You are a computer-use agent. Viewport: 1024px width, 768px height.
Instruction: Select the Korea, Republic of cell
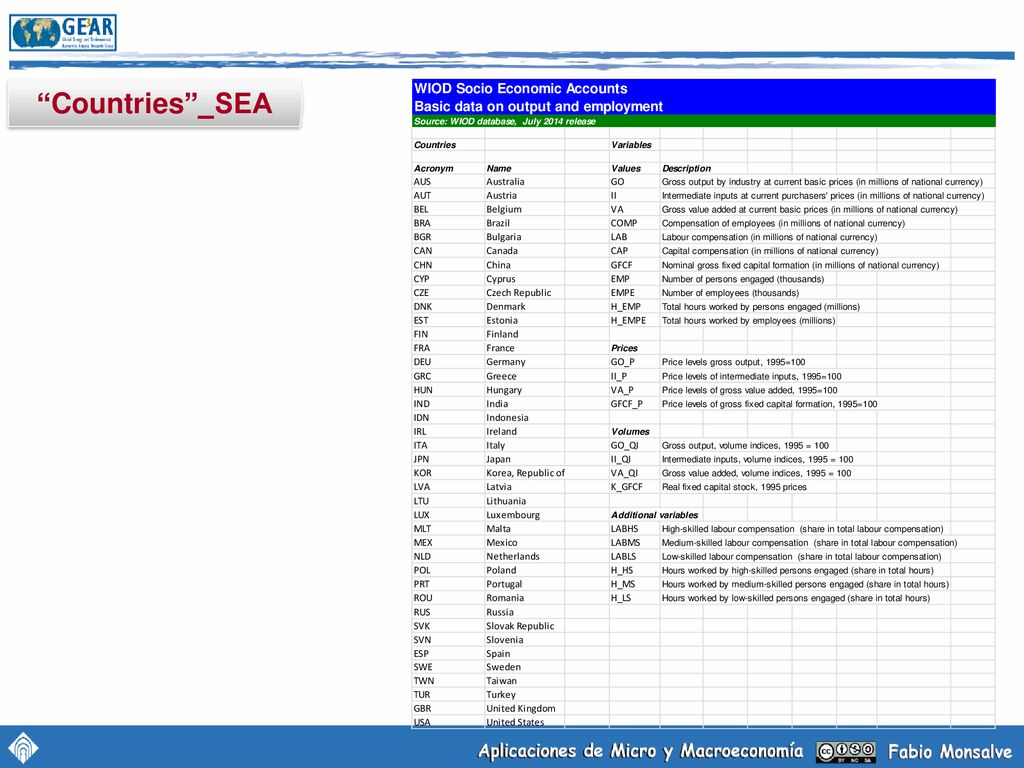525,473
